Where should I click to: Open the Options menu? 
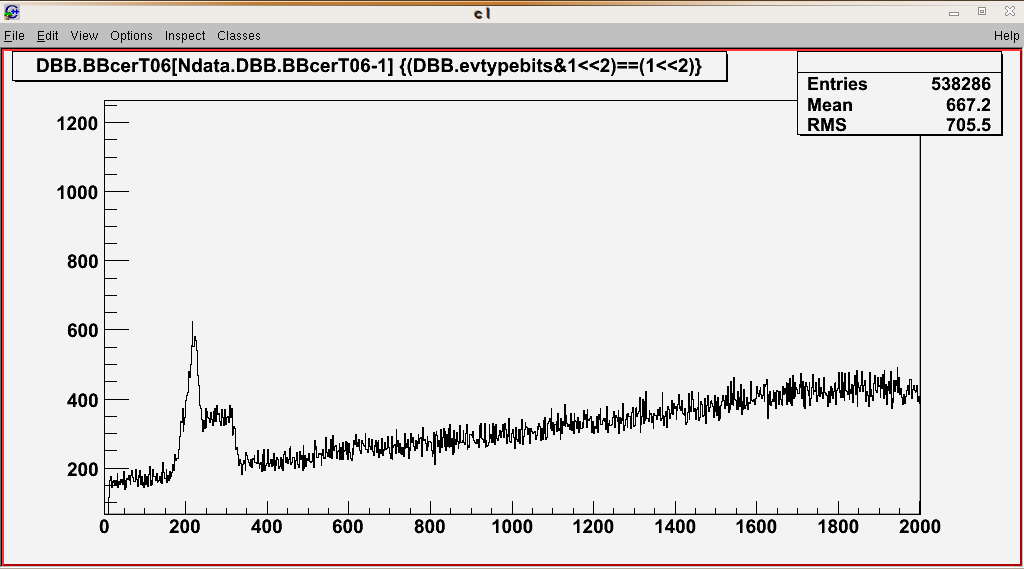(x=131, y=36)
